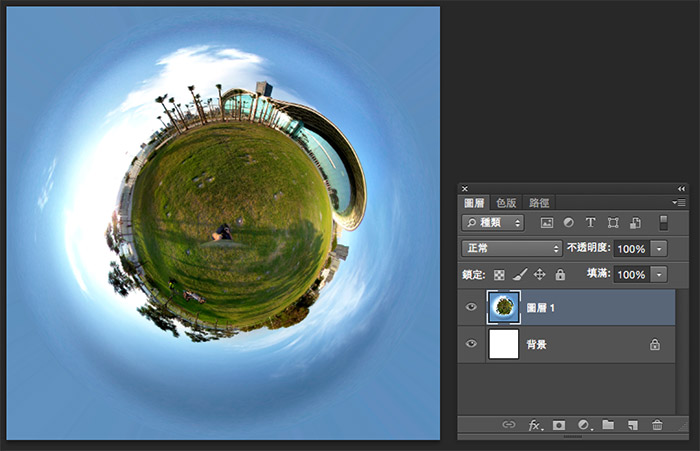Toggle lock transparent pixels
The height and width of the screenshot is (451, 700).
click(499, 274)
